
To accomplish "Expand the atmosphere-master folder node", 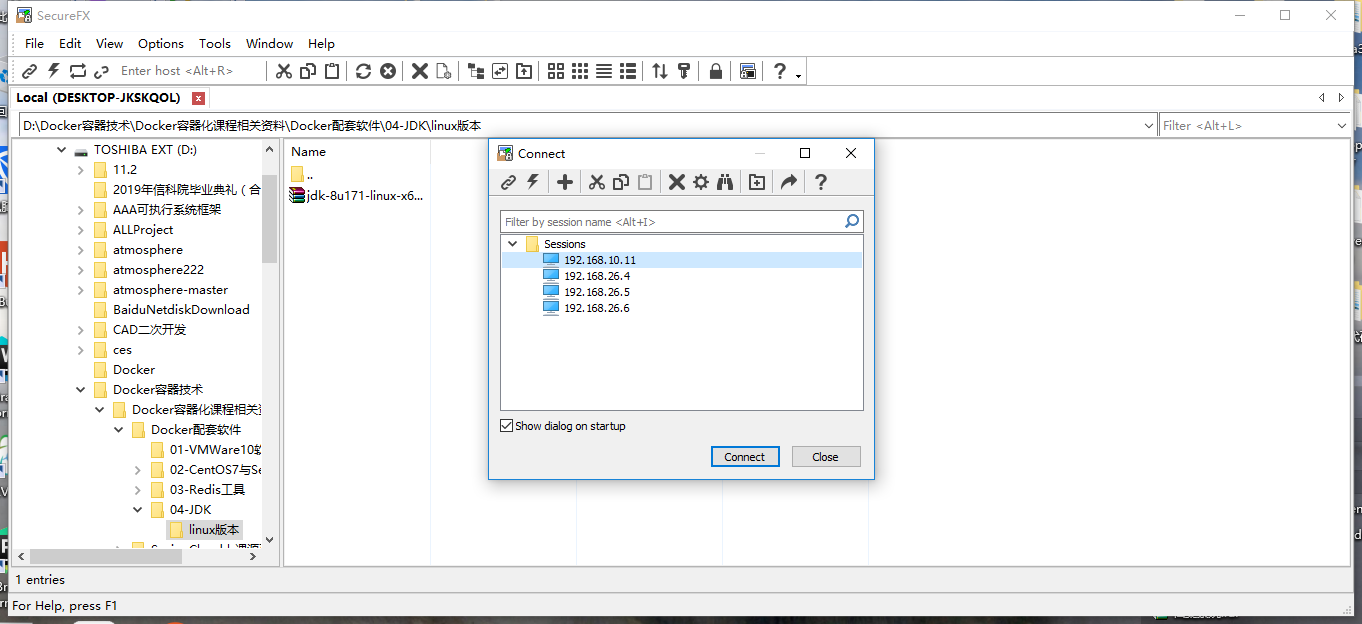I will [x=81, y=290].
